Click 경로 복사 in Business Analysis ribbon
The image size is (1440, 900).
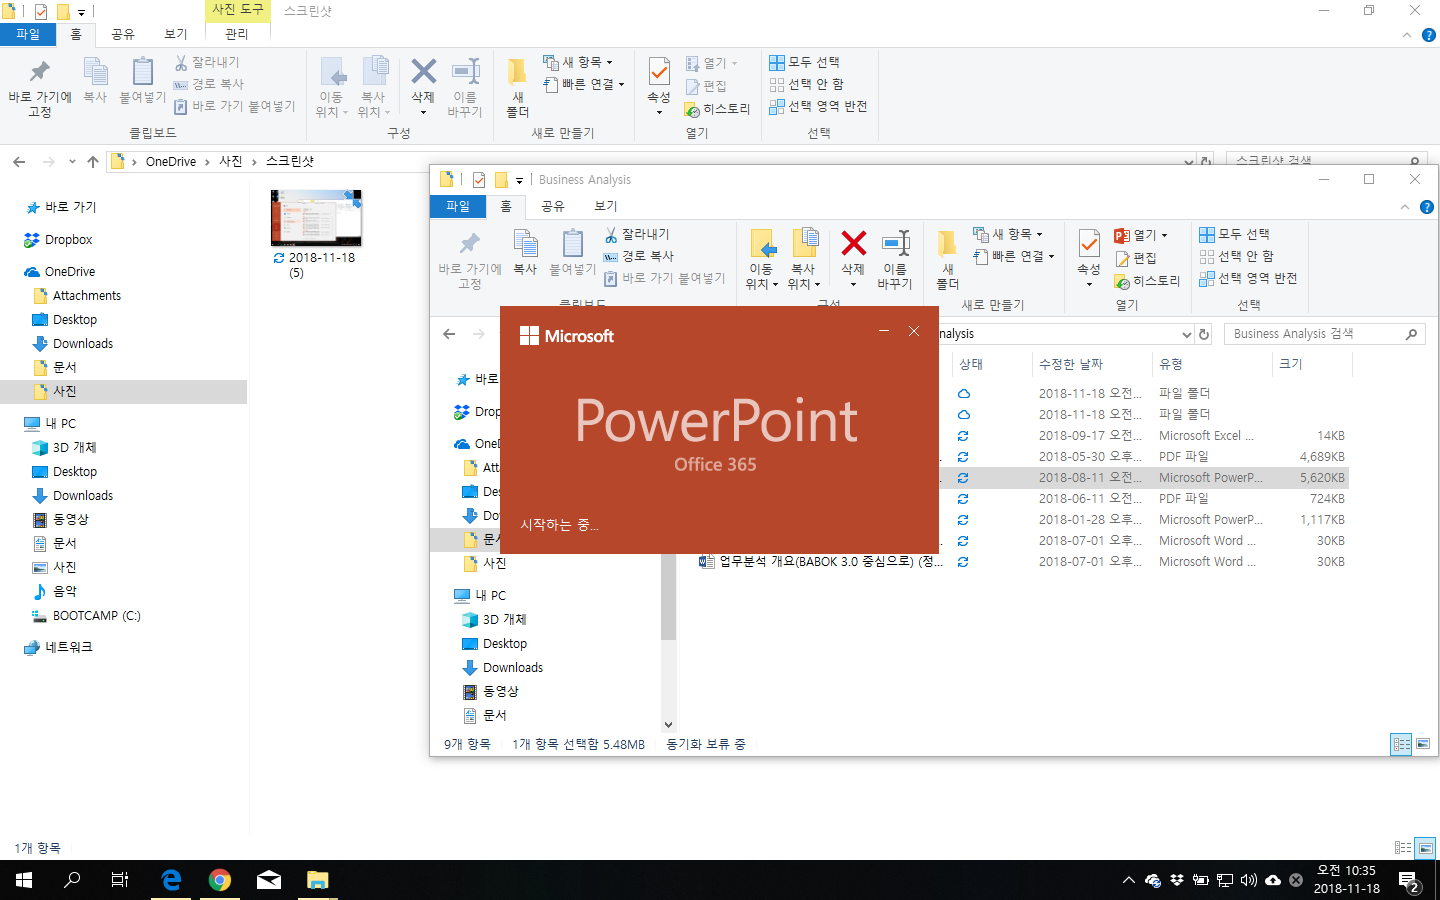click(x=639, y=256)
